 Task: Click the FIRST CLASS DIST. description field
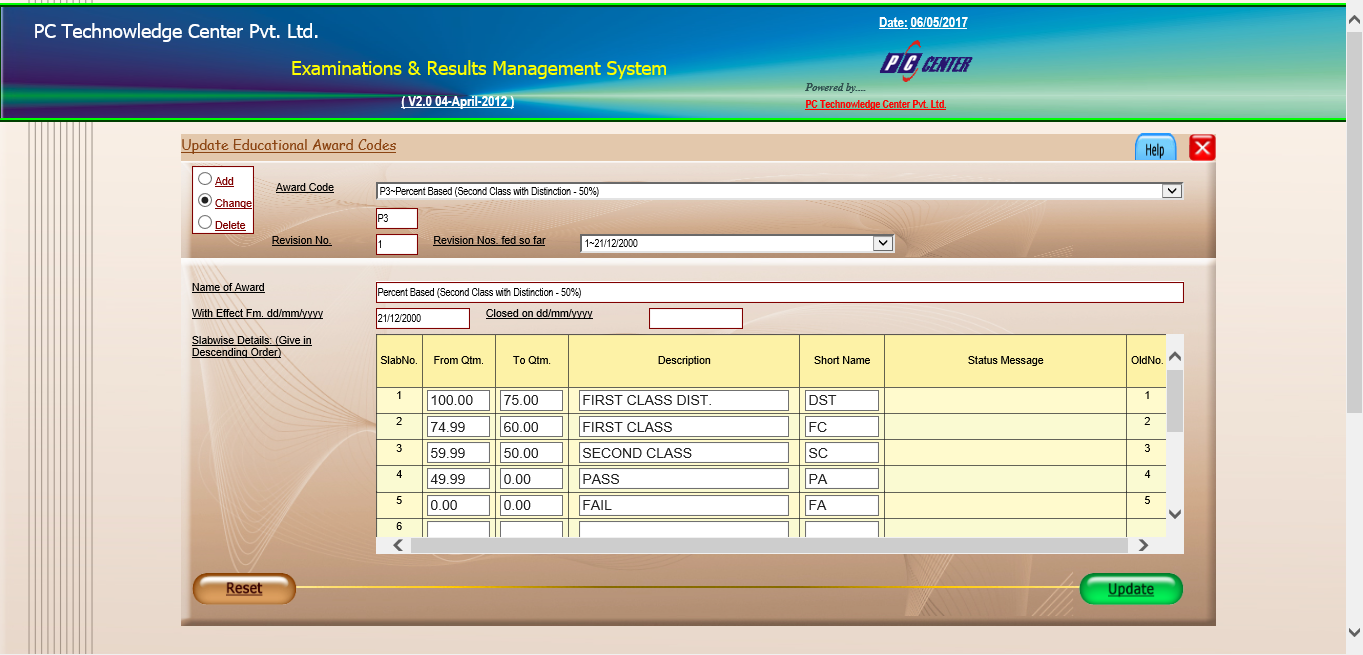(x=683, y=400)
